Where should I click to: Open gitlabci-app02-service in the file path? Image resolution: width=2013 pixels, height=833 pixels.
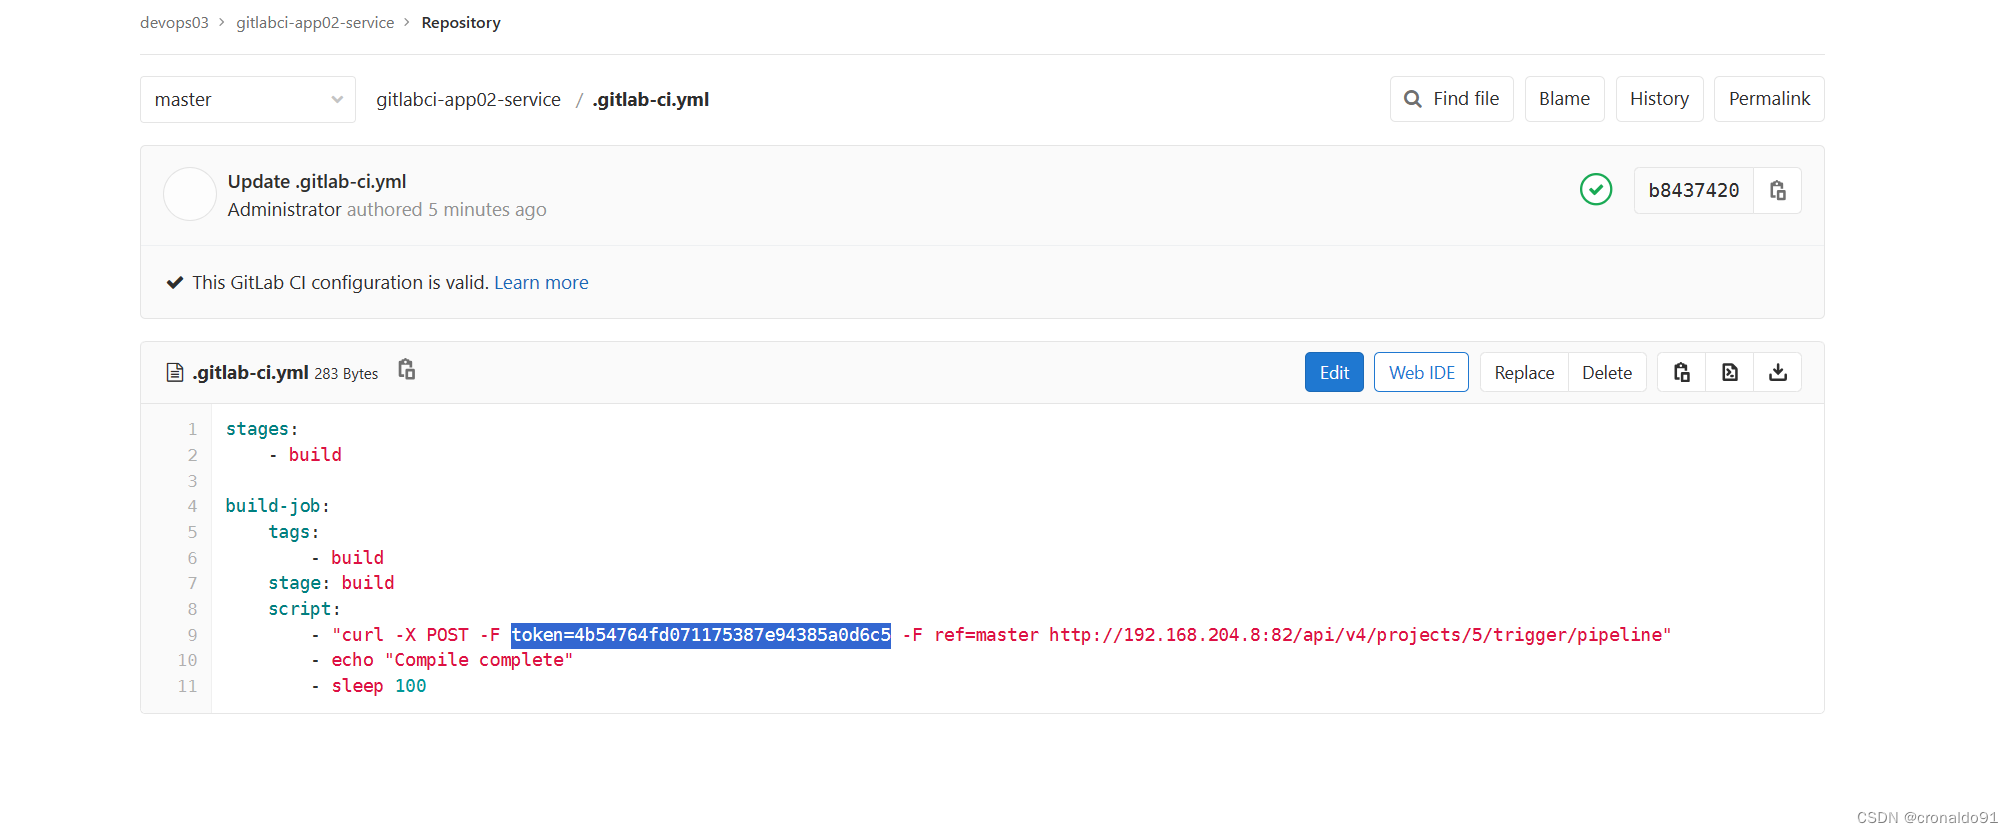[x=468, y=99]
